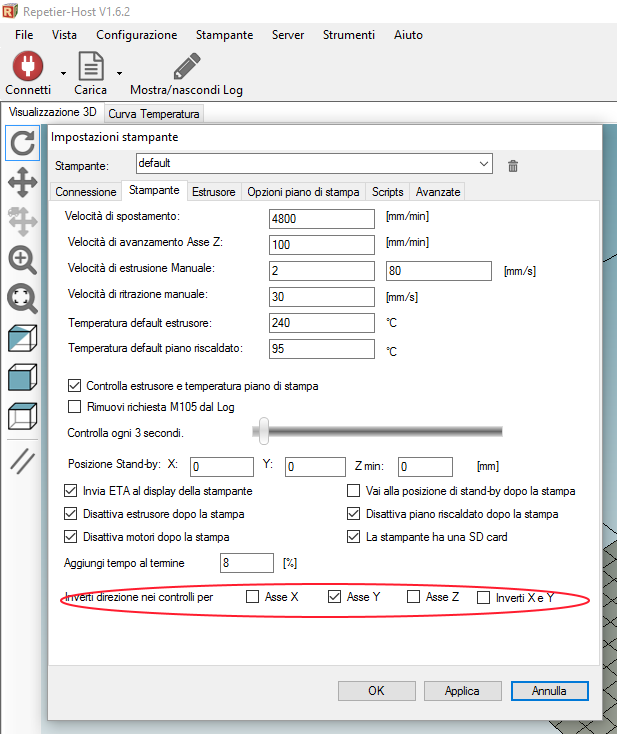Expand the Carica dropdown arrow
The image size is (617, 734).
pos(119,73)
